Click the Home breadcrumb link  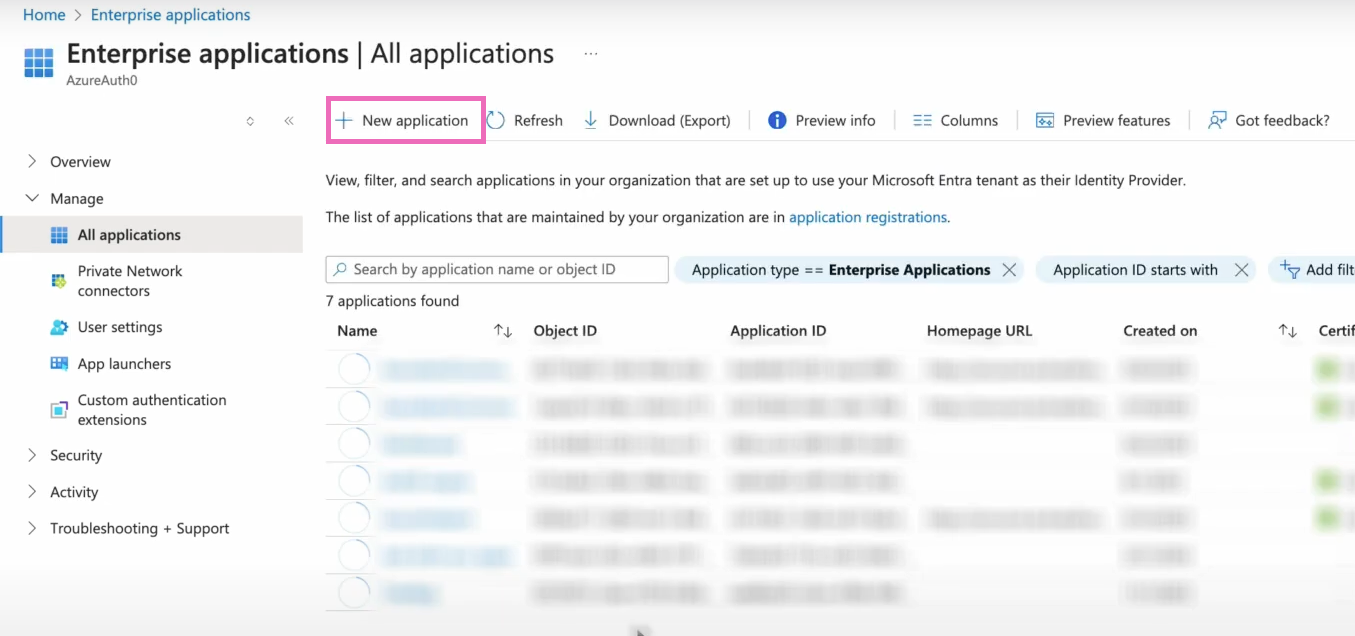(x=44, y=15)
